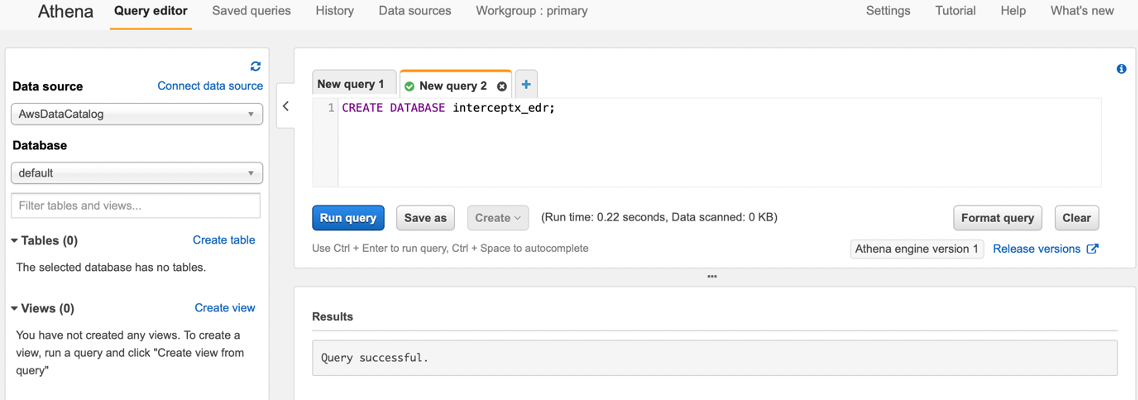
Task: Open the Saved queries tab
Action: [x=251, y=11]
